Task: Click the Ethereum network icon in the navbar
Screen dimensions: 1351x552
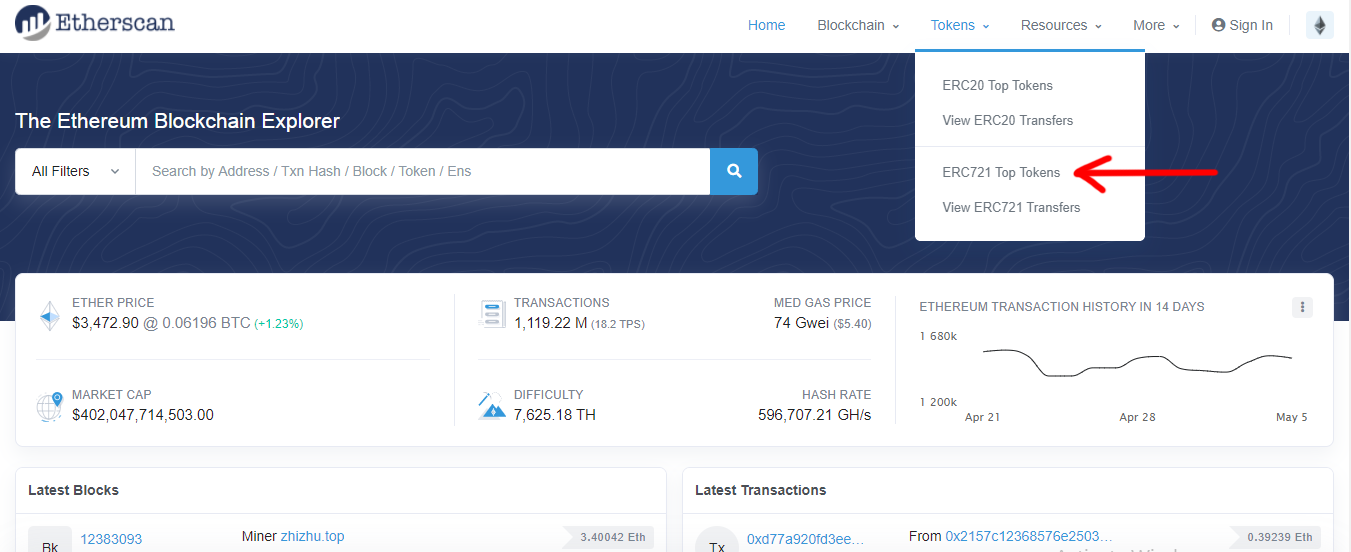Action: click(x=1320, y=25)
